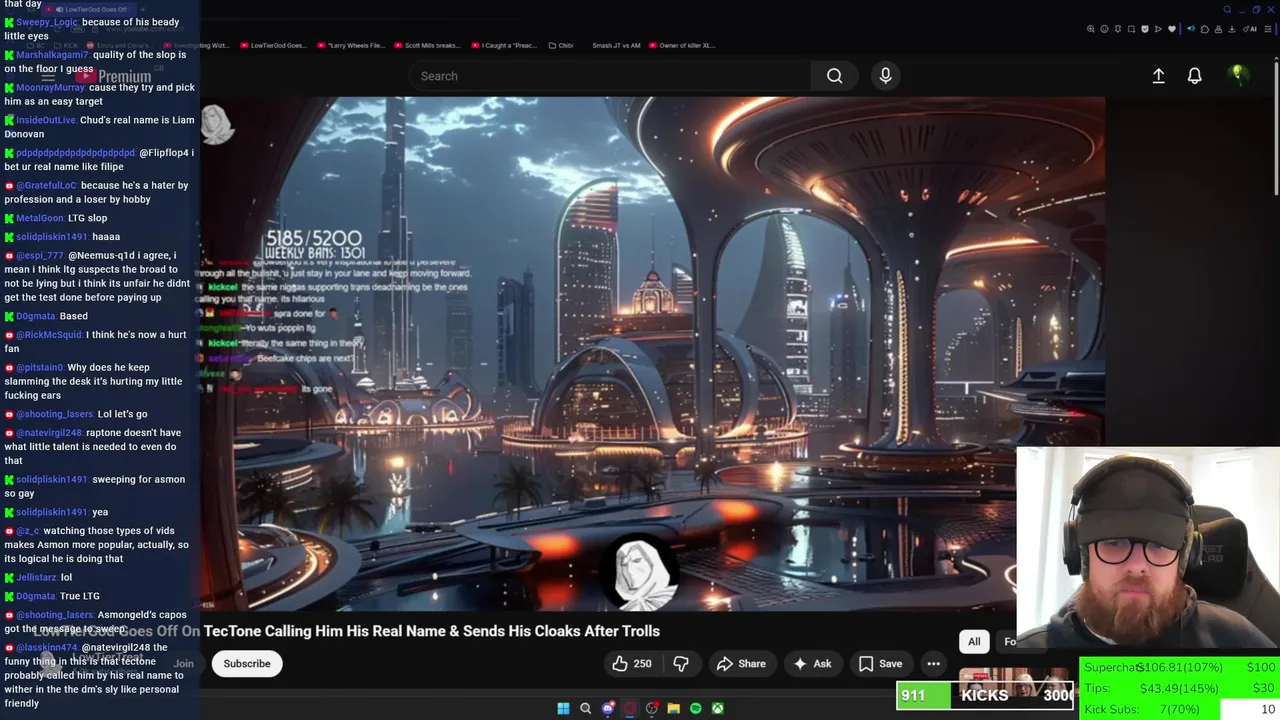
Task: Click the Subscribe button
Action: tap(247, 664)
